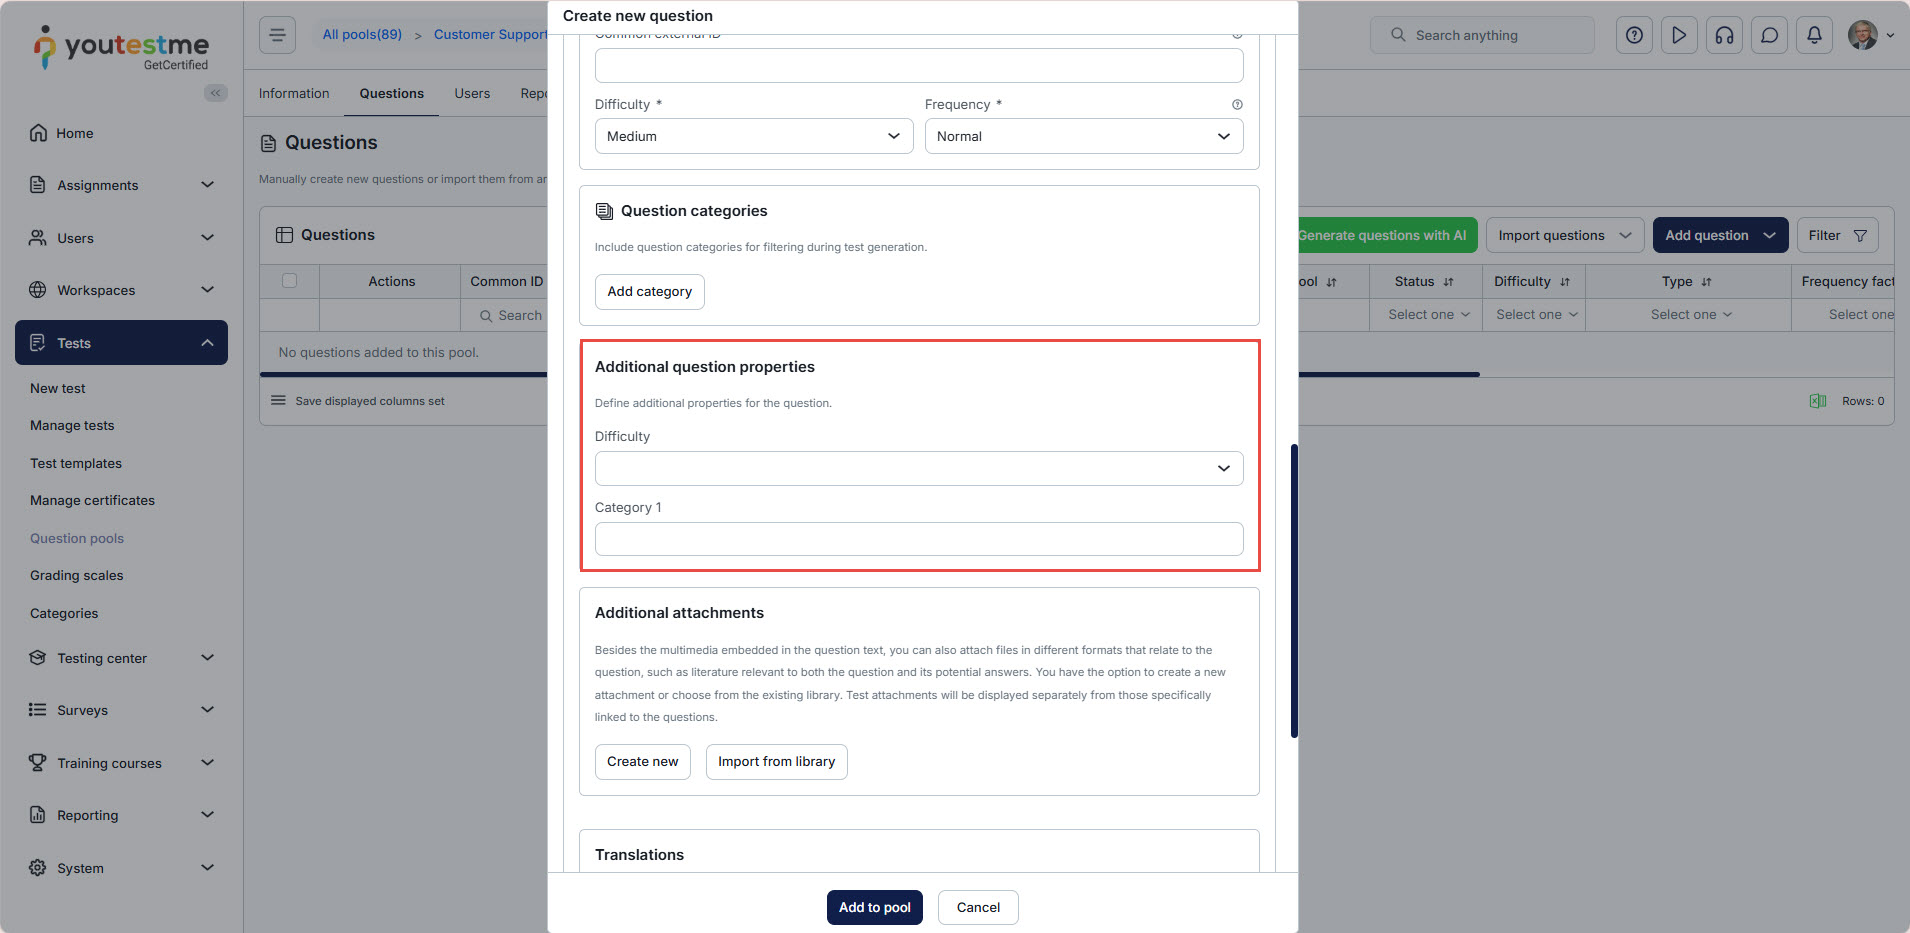Export table using Excel icon
Viewport: 1910px width, 933px height.
tap(1817, 401)
